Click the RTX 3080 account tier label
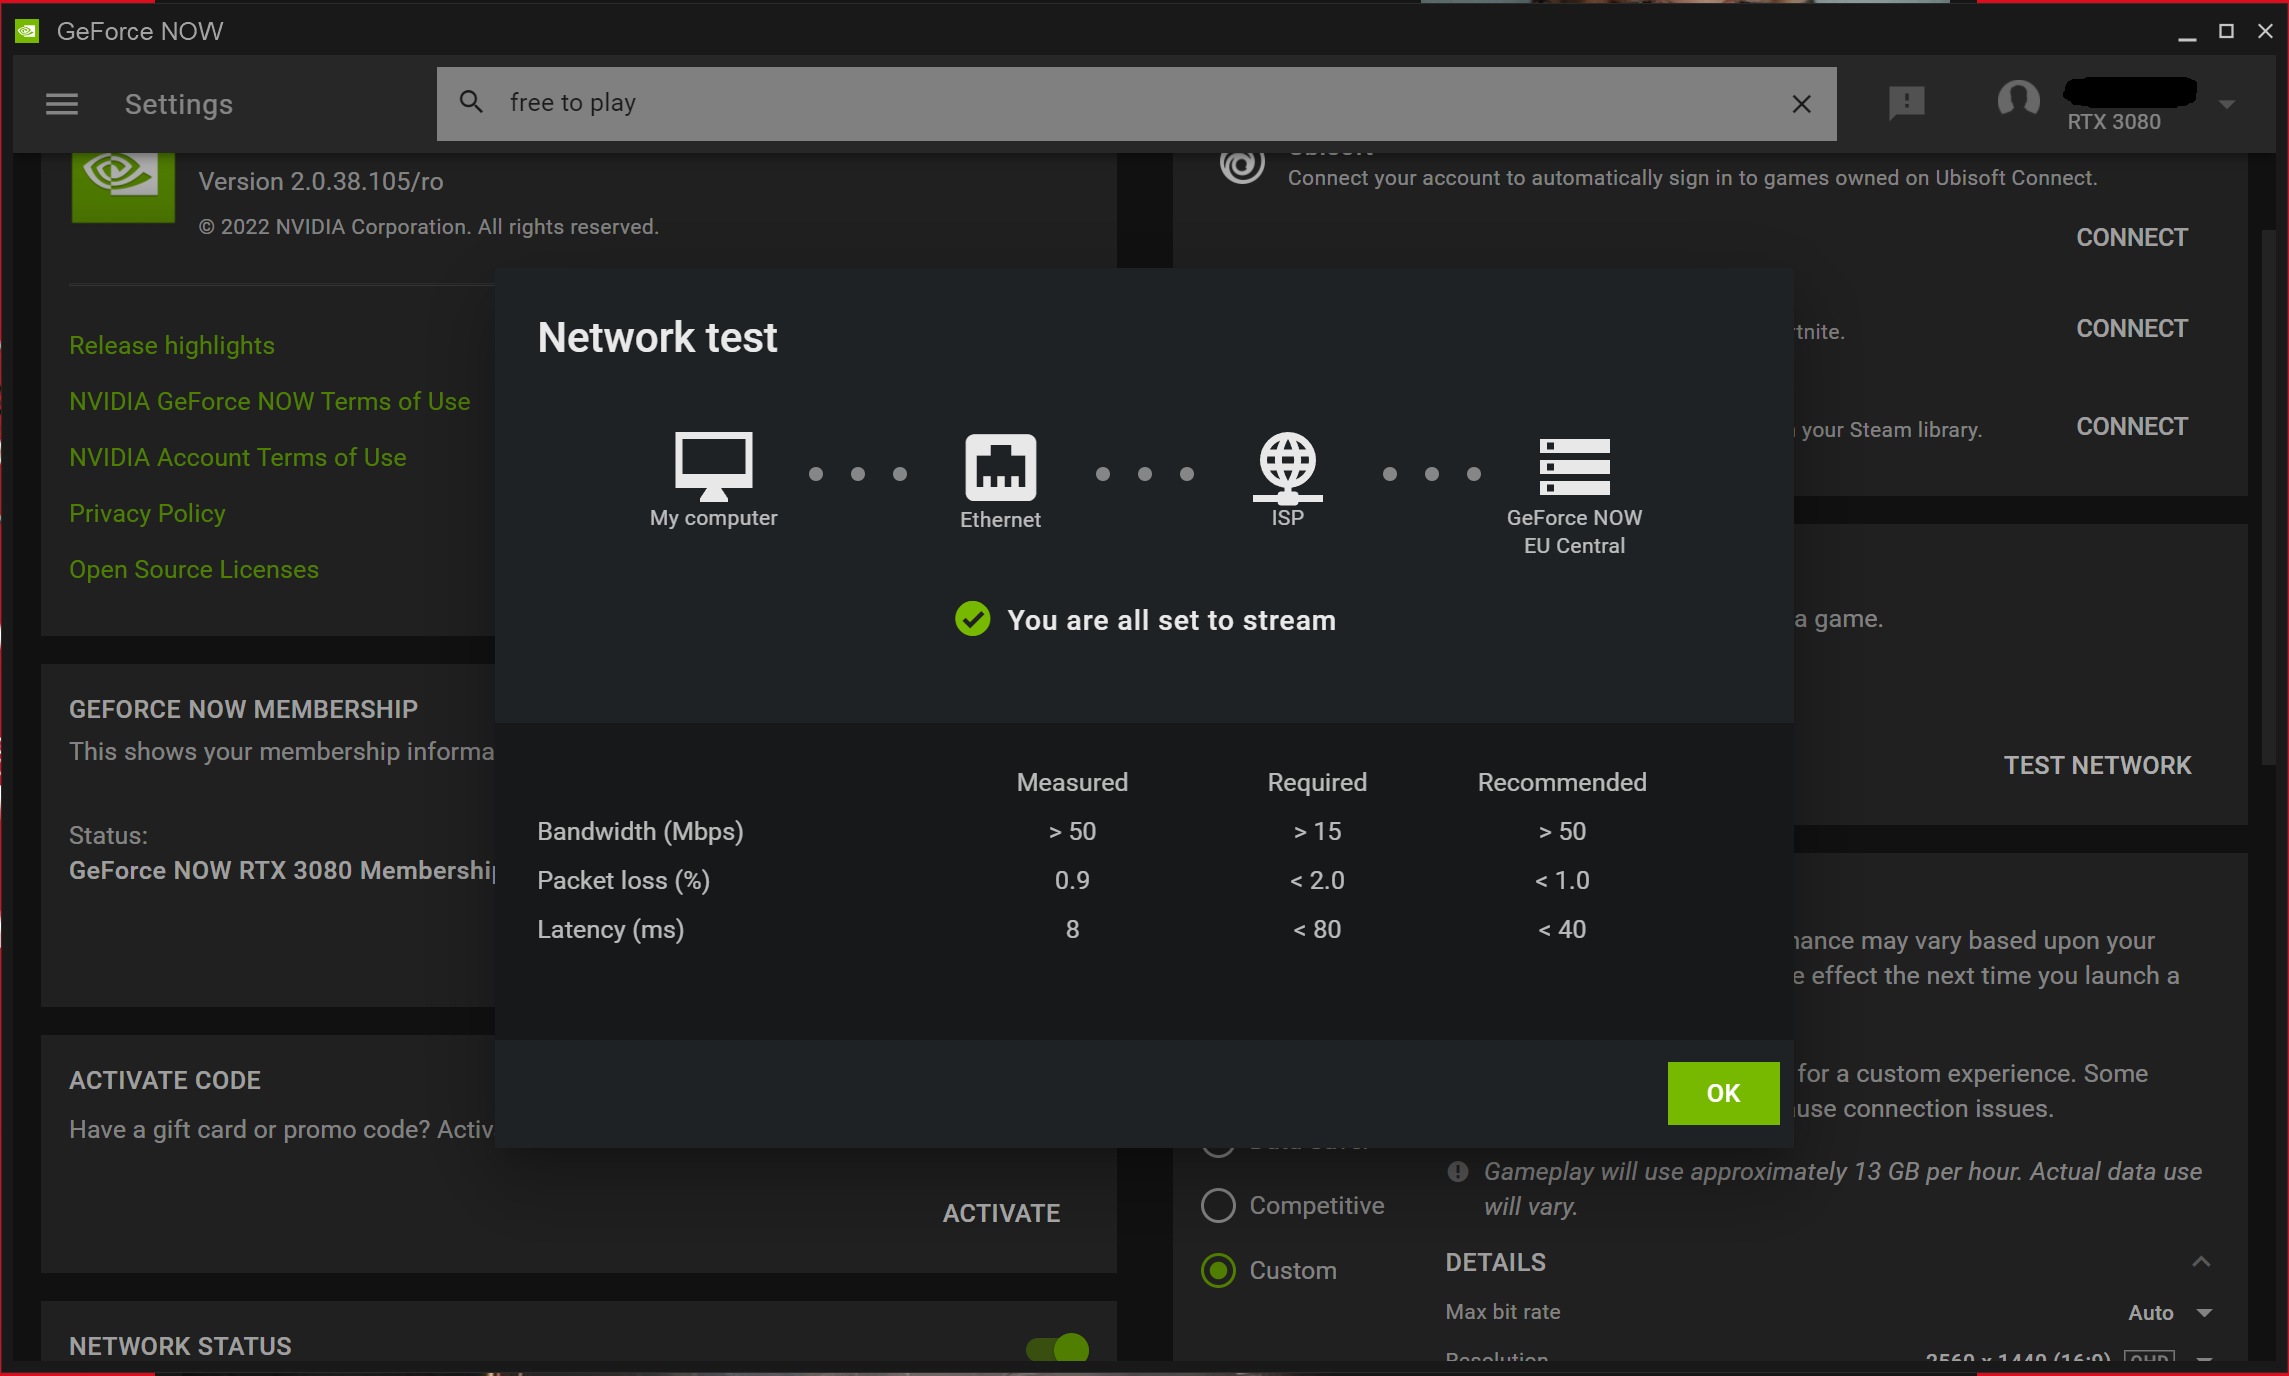The width and height of the screenshot is (2289, 1376). tap(2114, 122)
